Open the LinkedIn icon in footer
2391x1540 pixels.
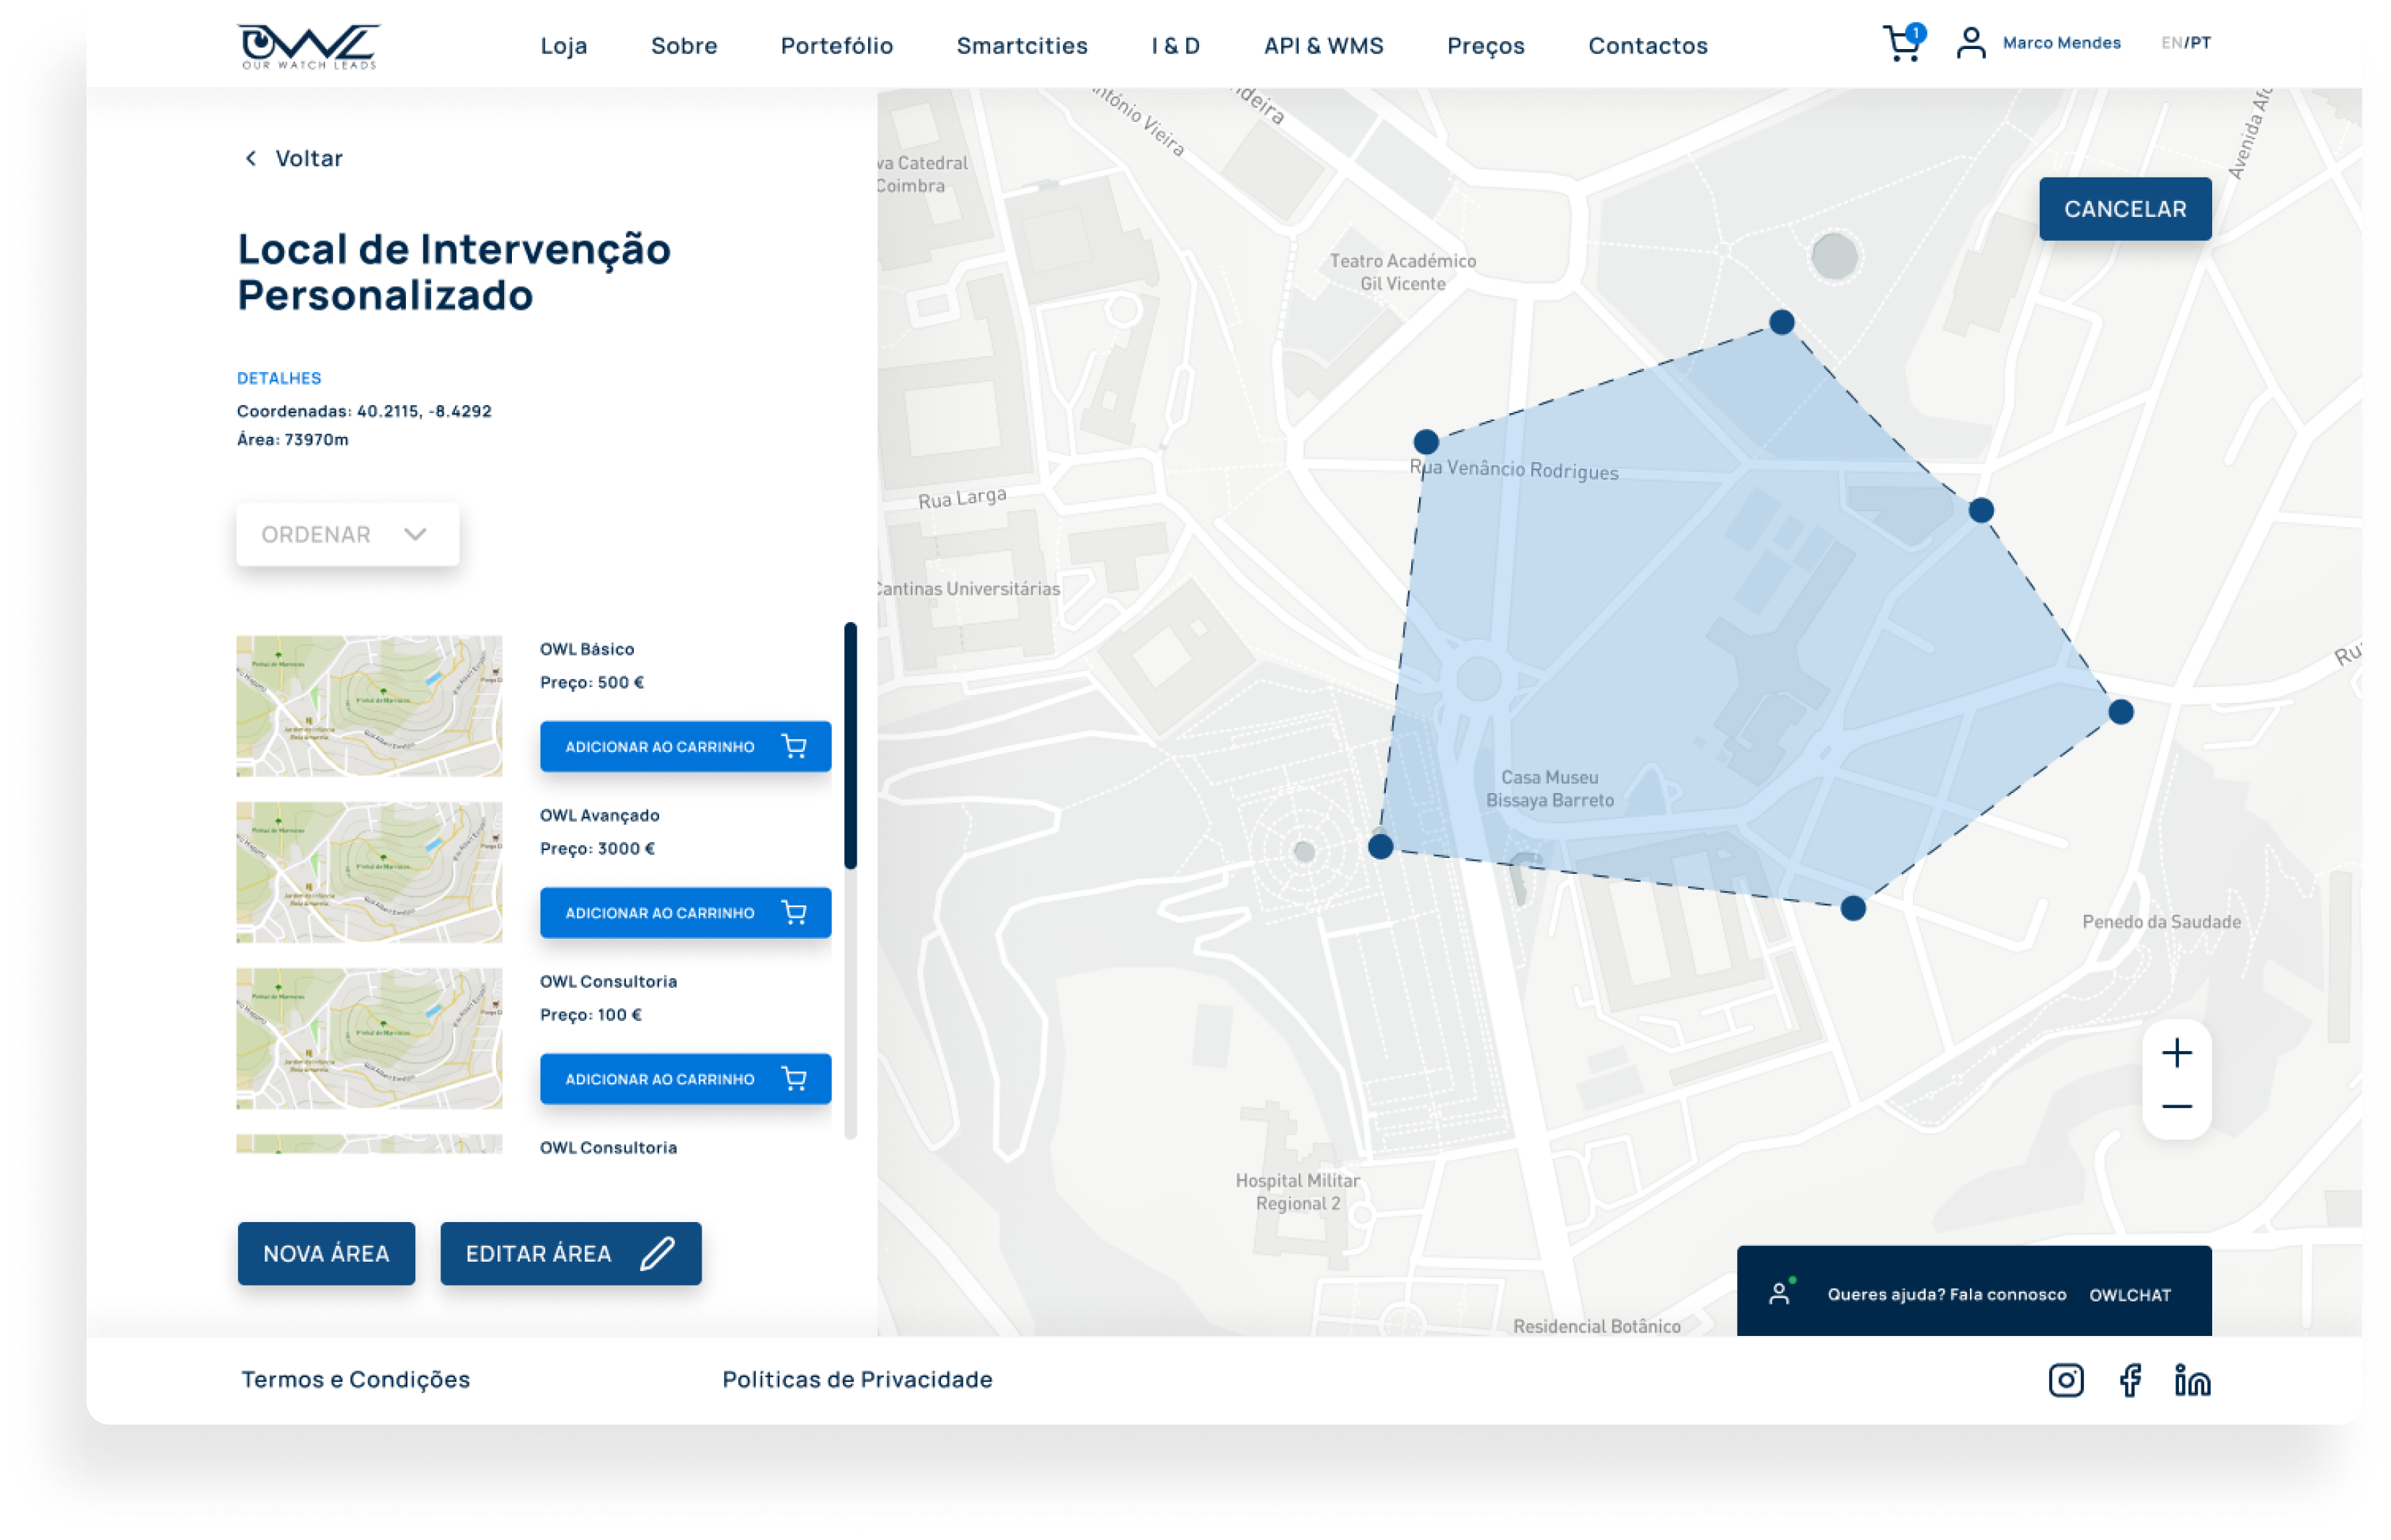(2191, 1380)
